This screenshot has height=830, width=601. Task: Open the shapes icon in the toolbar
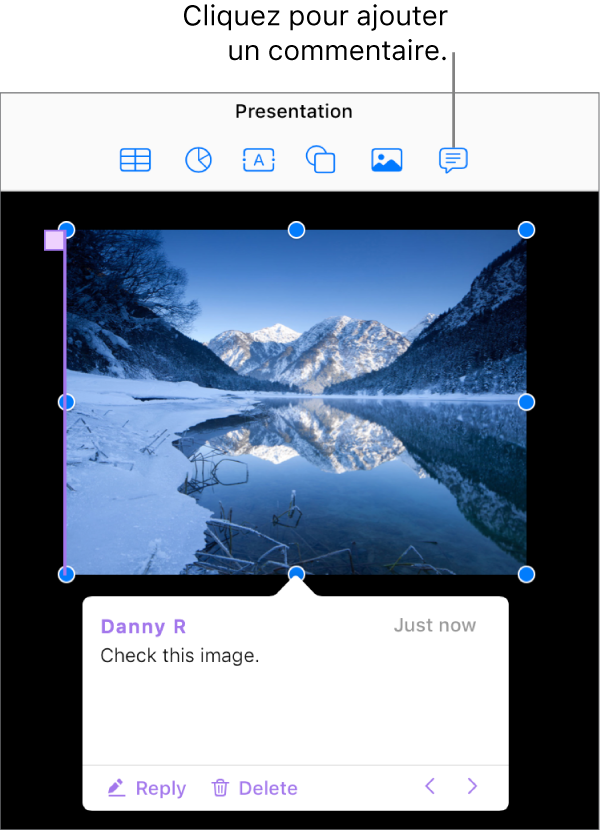321,160
